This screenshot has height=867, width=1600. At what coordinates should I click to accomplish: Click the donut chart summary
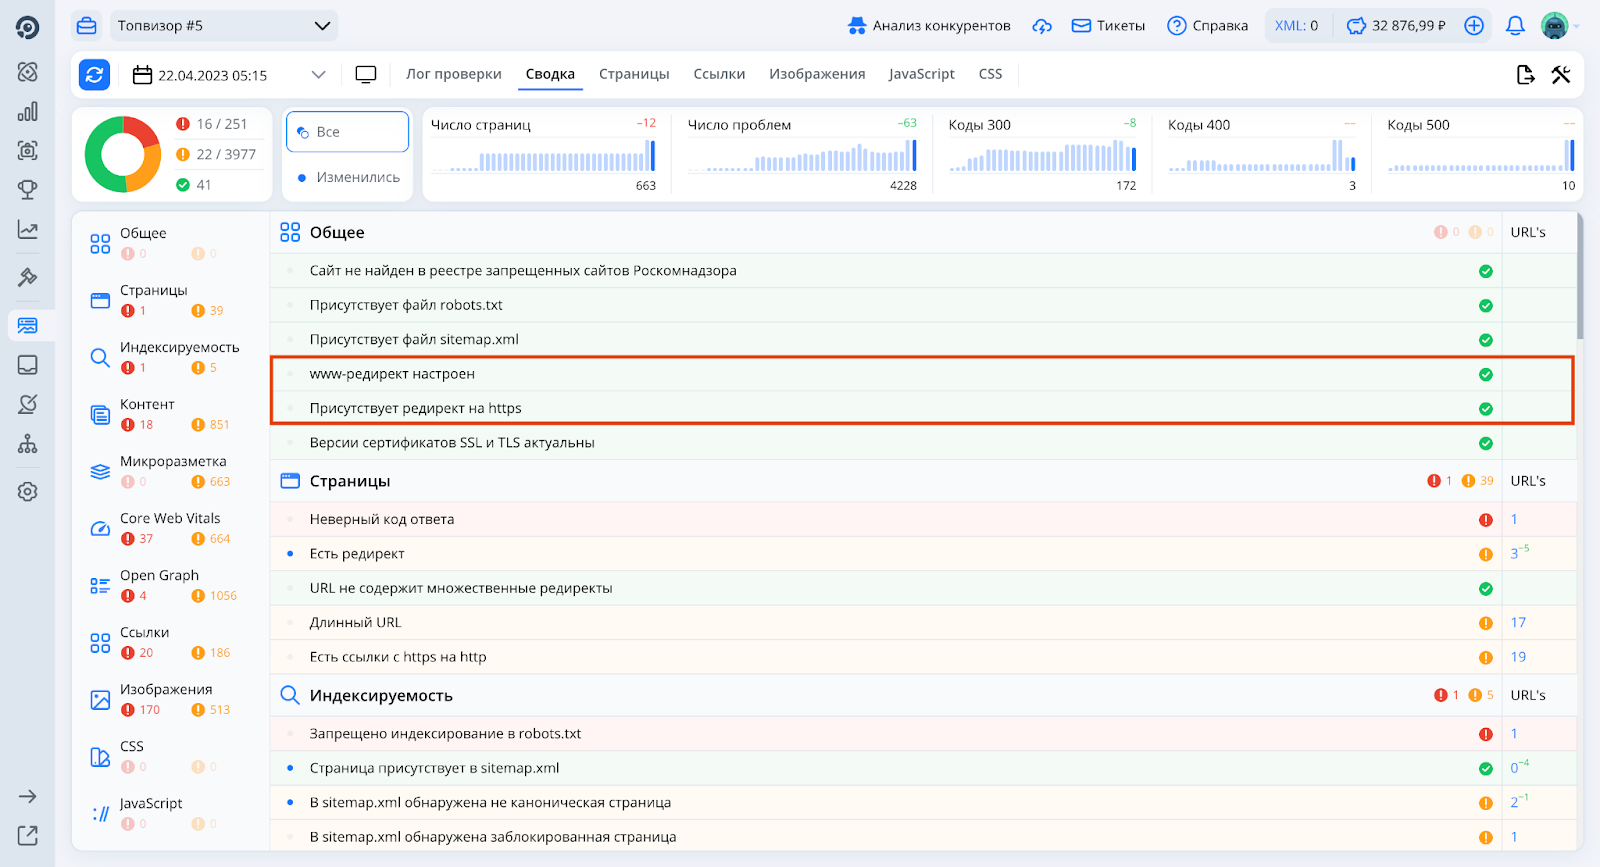pos(123,154)
